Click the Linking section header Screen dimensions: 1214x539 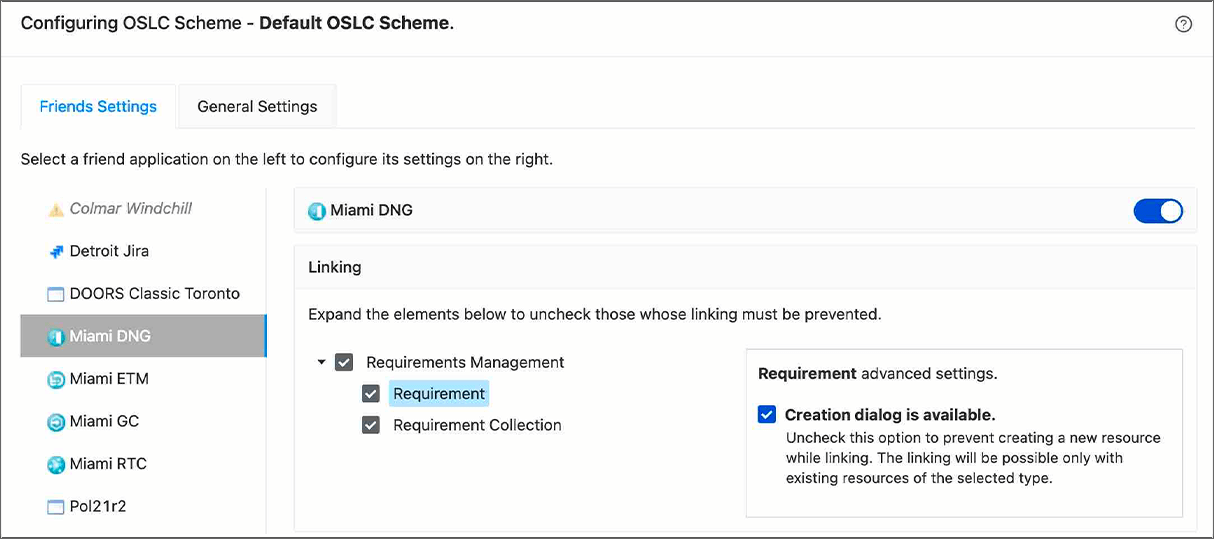click(x=745, y=267)
